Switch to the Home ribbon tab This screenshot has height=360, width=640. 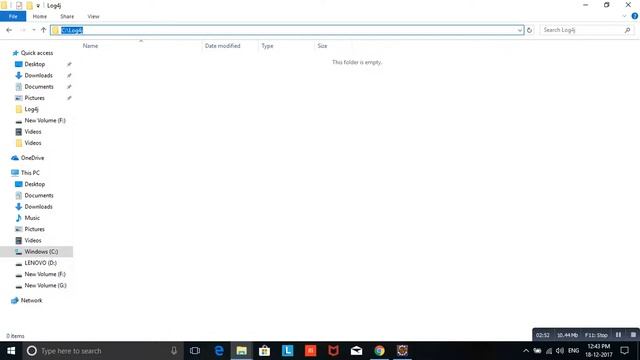(40, 16)
